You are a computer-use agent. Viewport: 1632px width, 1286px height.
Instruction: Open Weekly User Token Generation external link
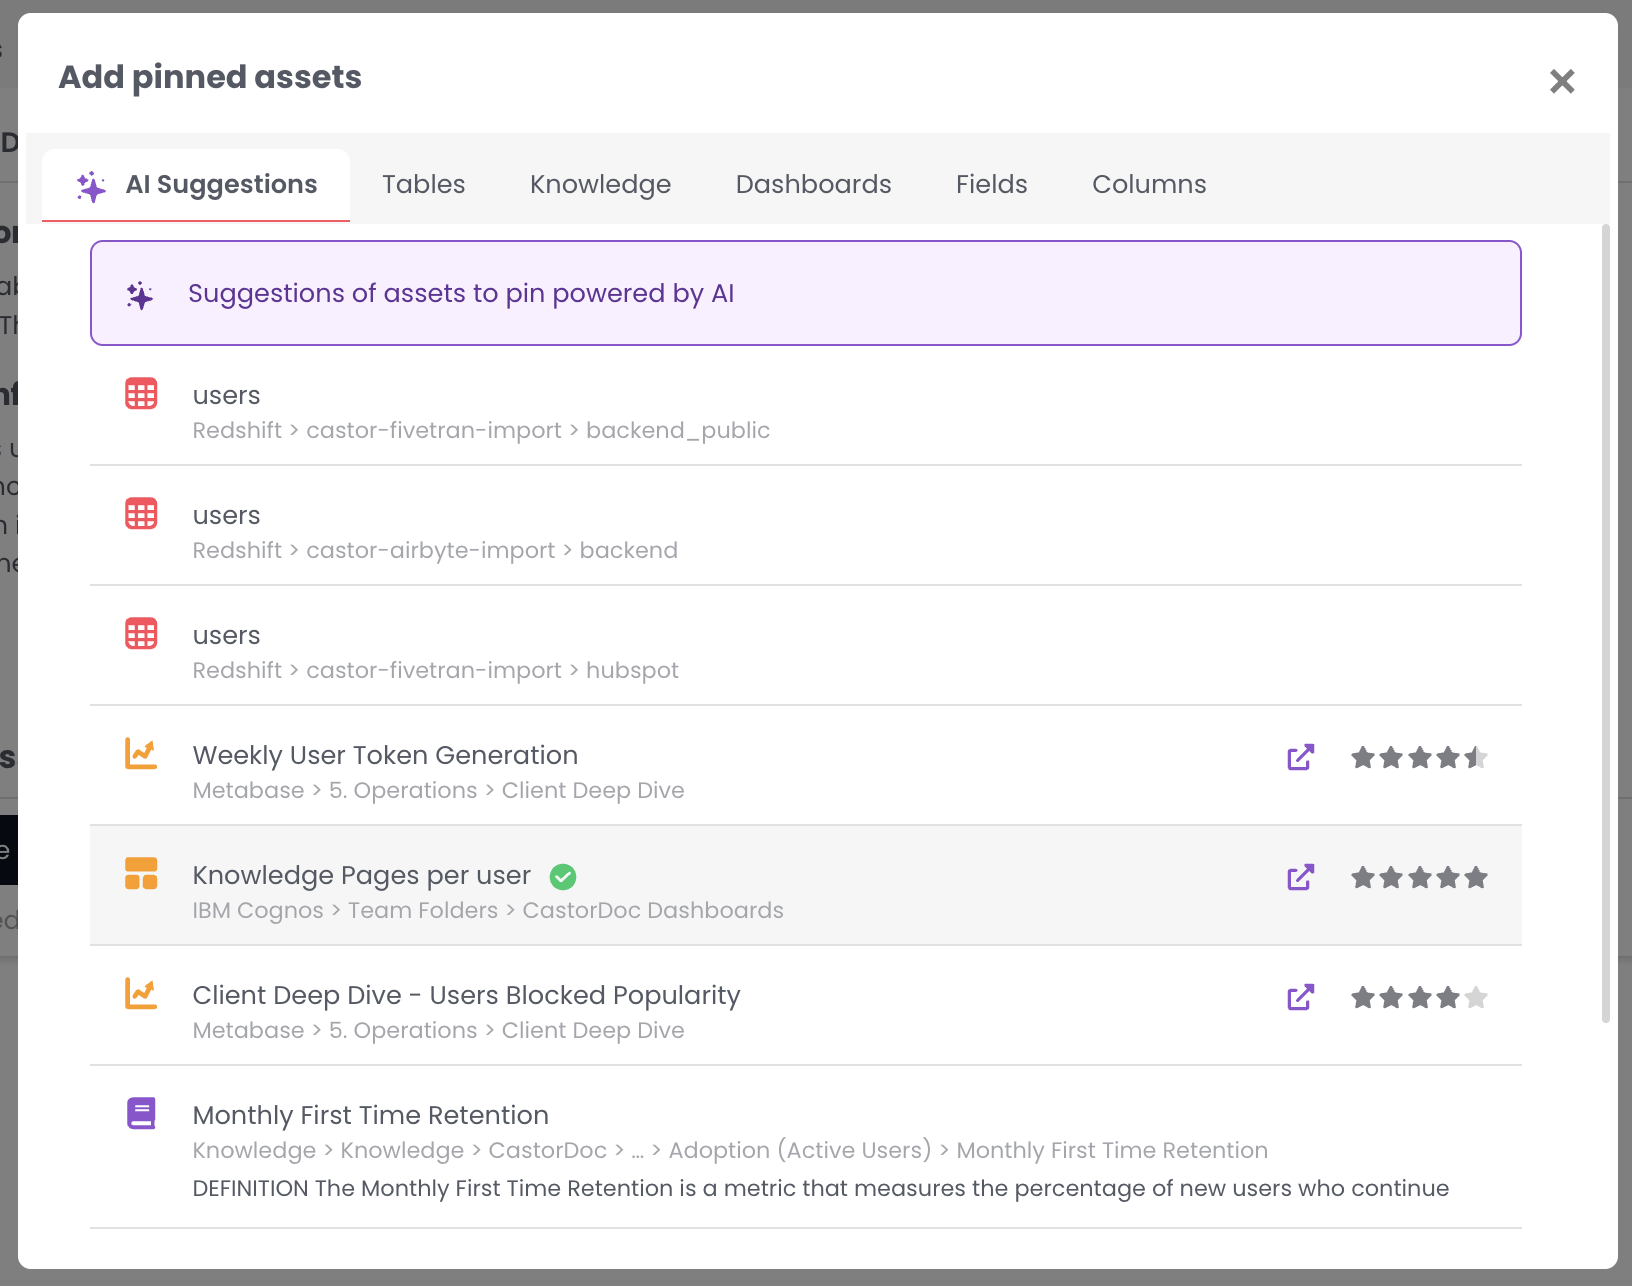(1300, 757)
